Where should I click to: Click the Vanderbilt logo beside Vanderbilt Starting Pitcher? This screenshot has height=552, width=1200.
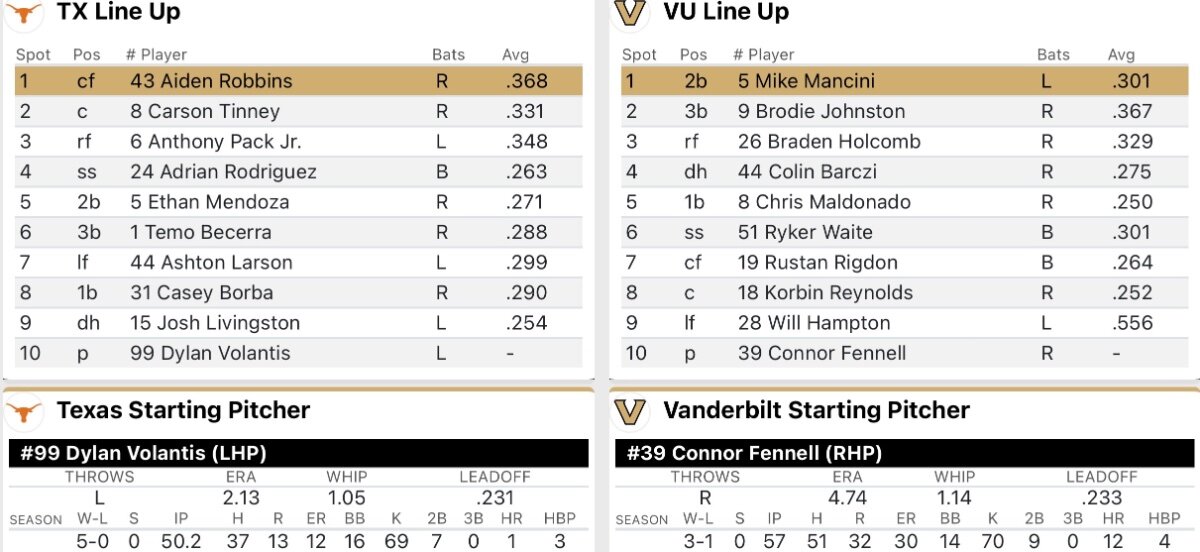[630, 411]
